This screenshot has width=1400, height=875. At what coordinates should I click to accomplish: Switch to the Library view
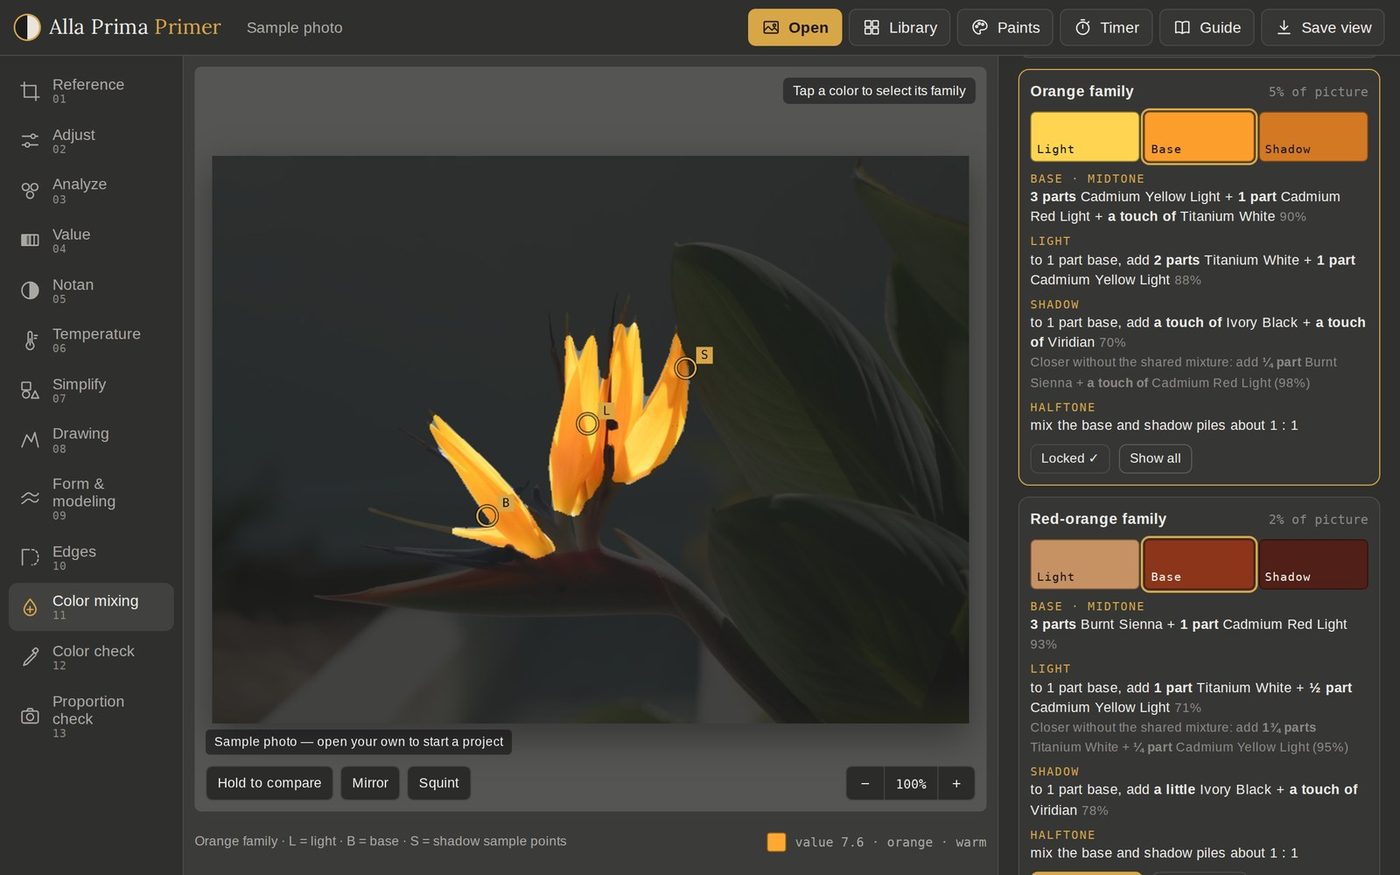pyautogui.click(x=900, y=28)
